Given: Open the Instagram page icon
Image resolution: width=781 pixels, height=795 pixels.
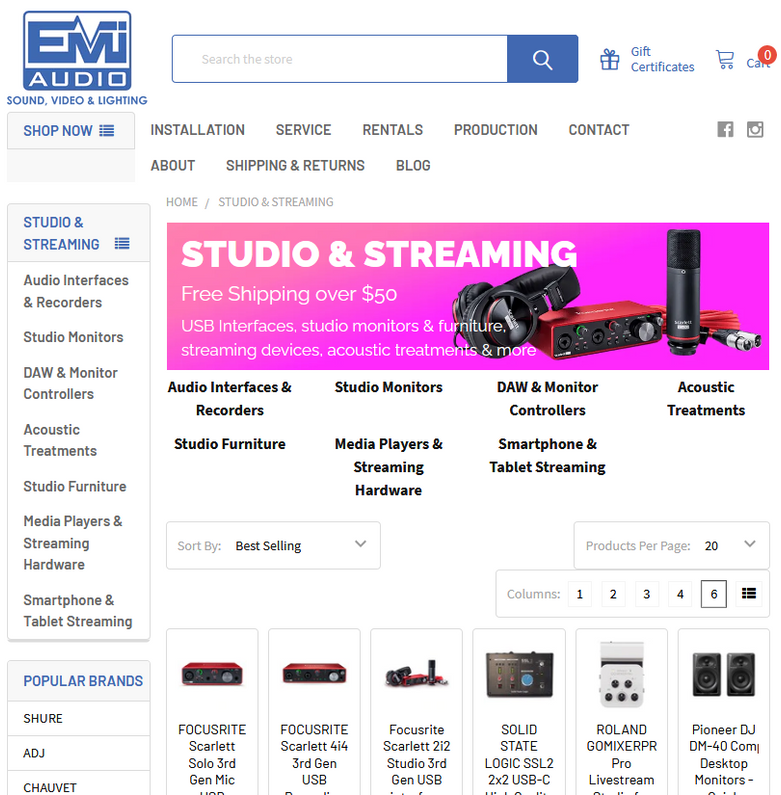Looking at the screenshot, I should pos(755,129).
